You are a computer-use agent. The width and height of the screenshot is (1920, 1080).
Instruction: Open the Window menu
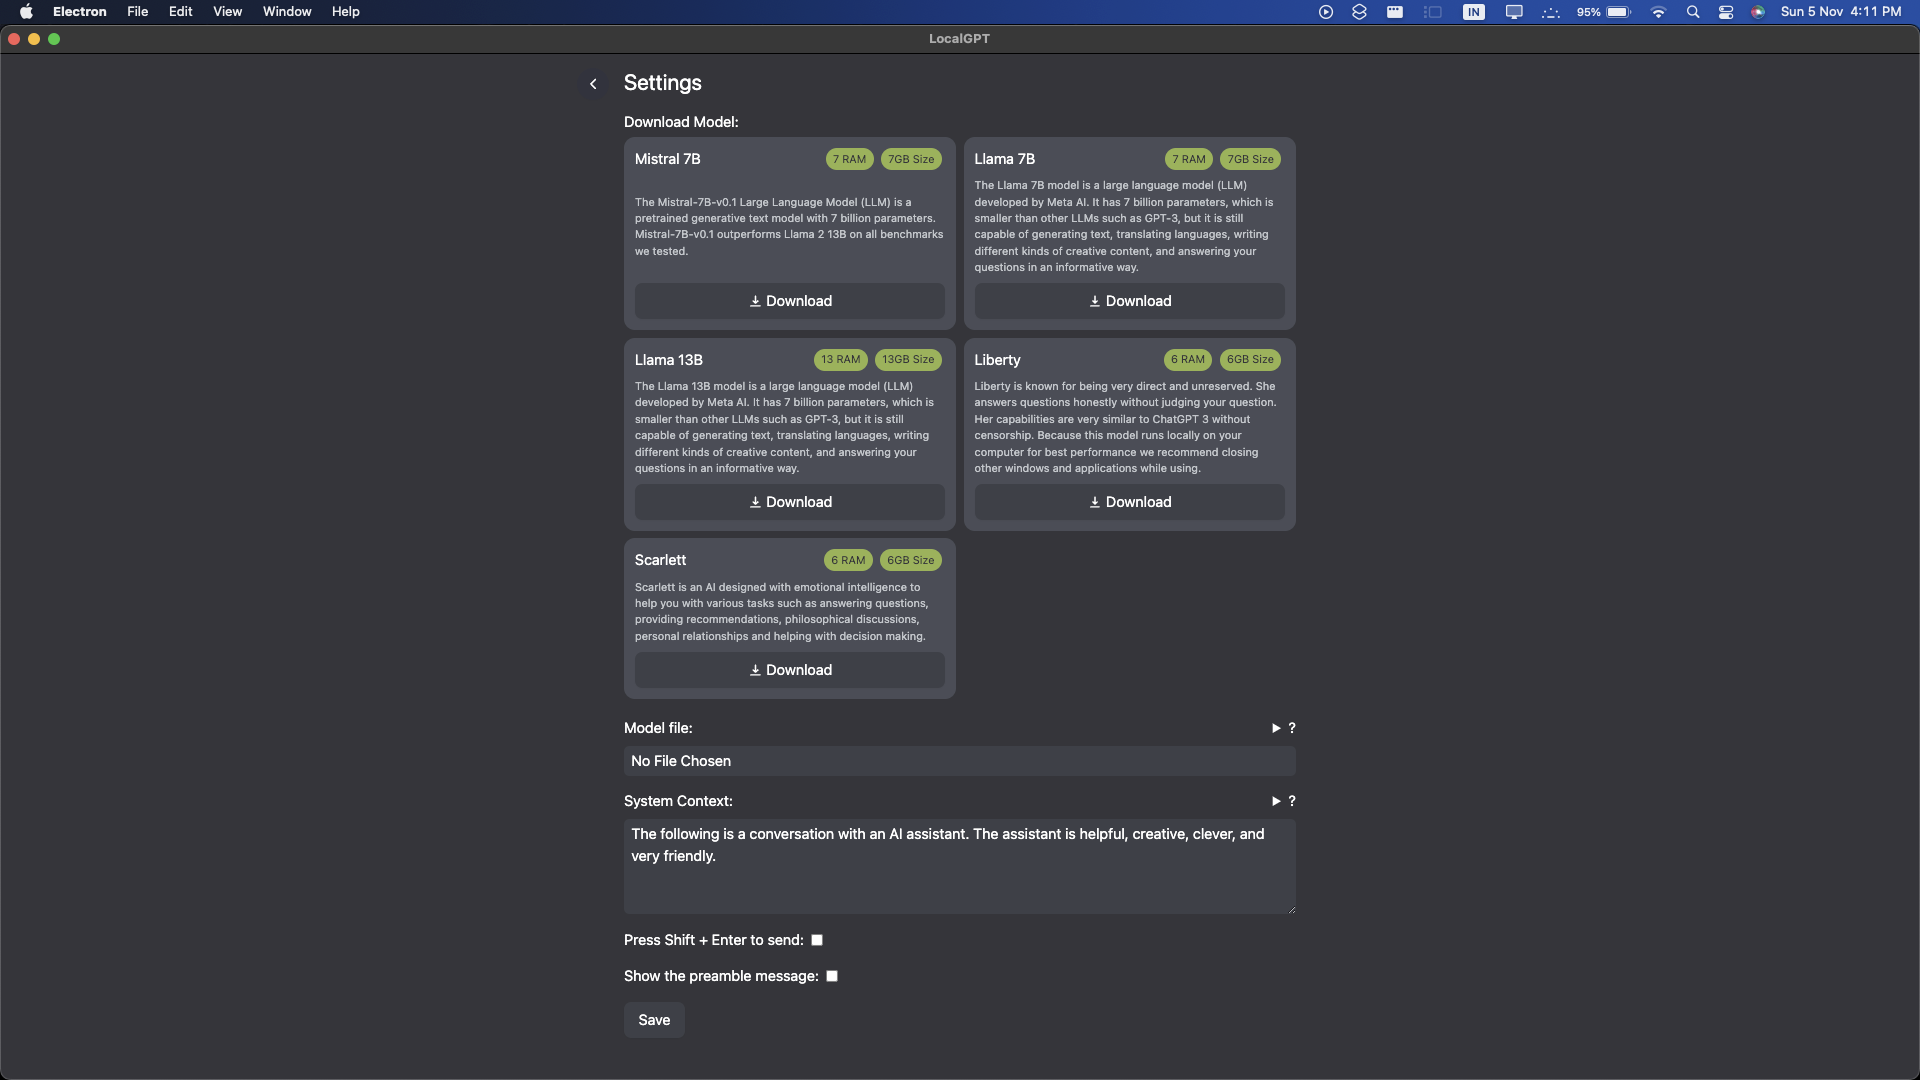(287, 12)
